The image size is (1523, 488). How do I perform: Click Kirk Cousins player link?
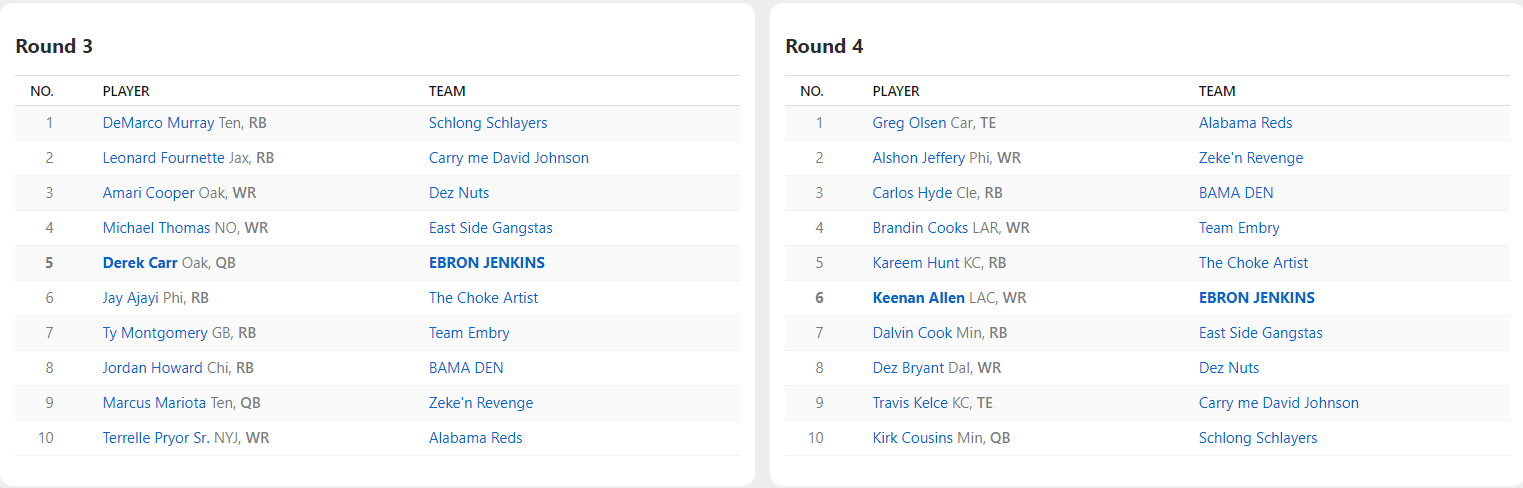point(912,438)
